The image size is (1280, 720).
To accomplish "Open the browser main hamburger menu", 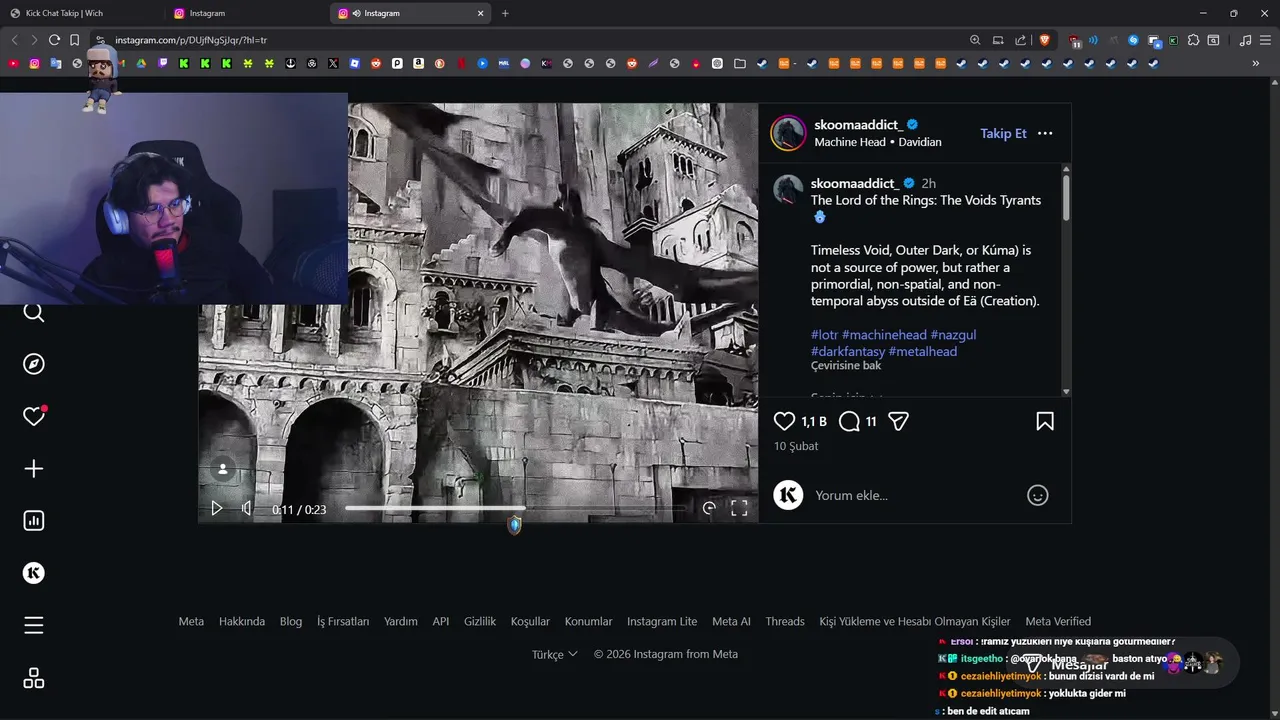I will pos(1265,40).
